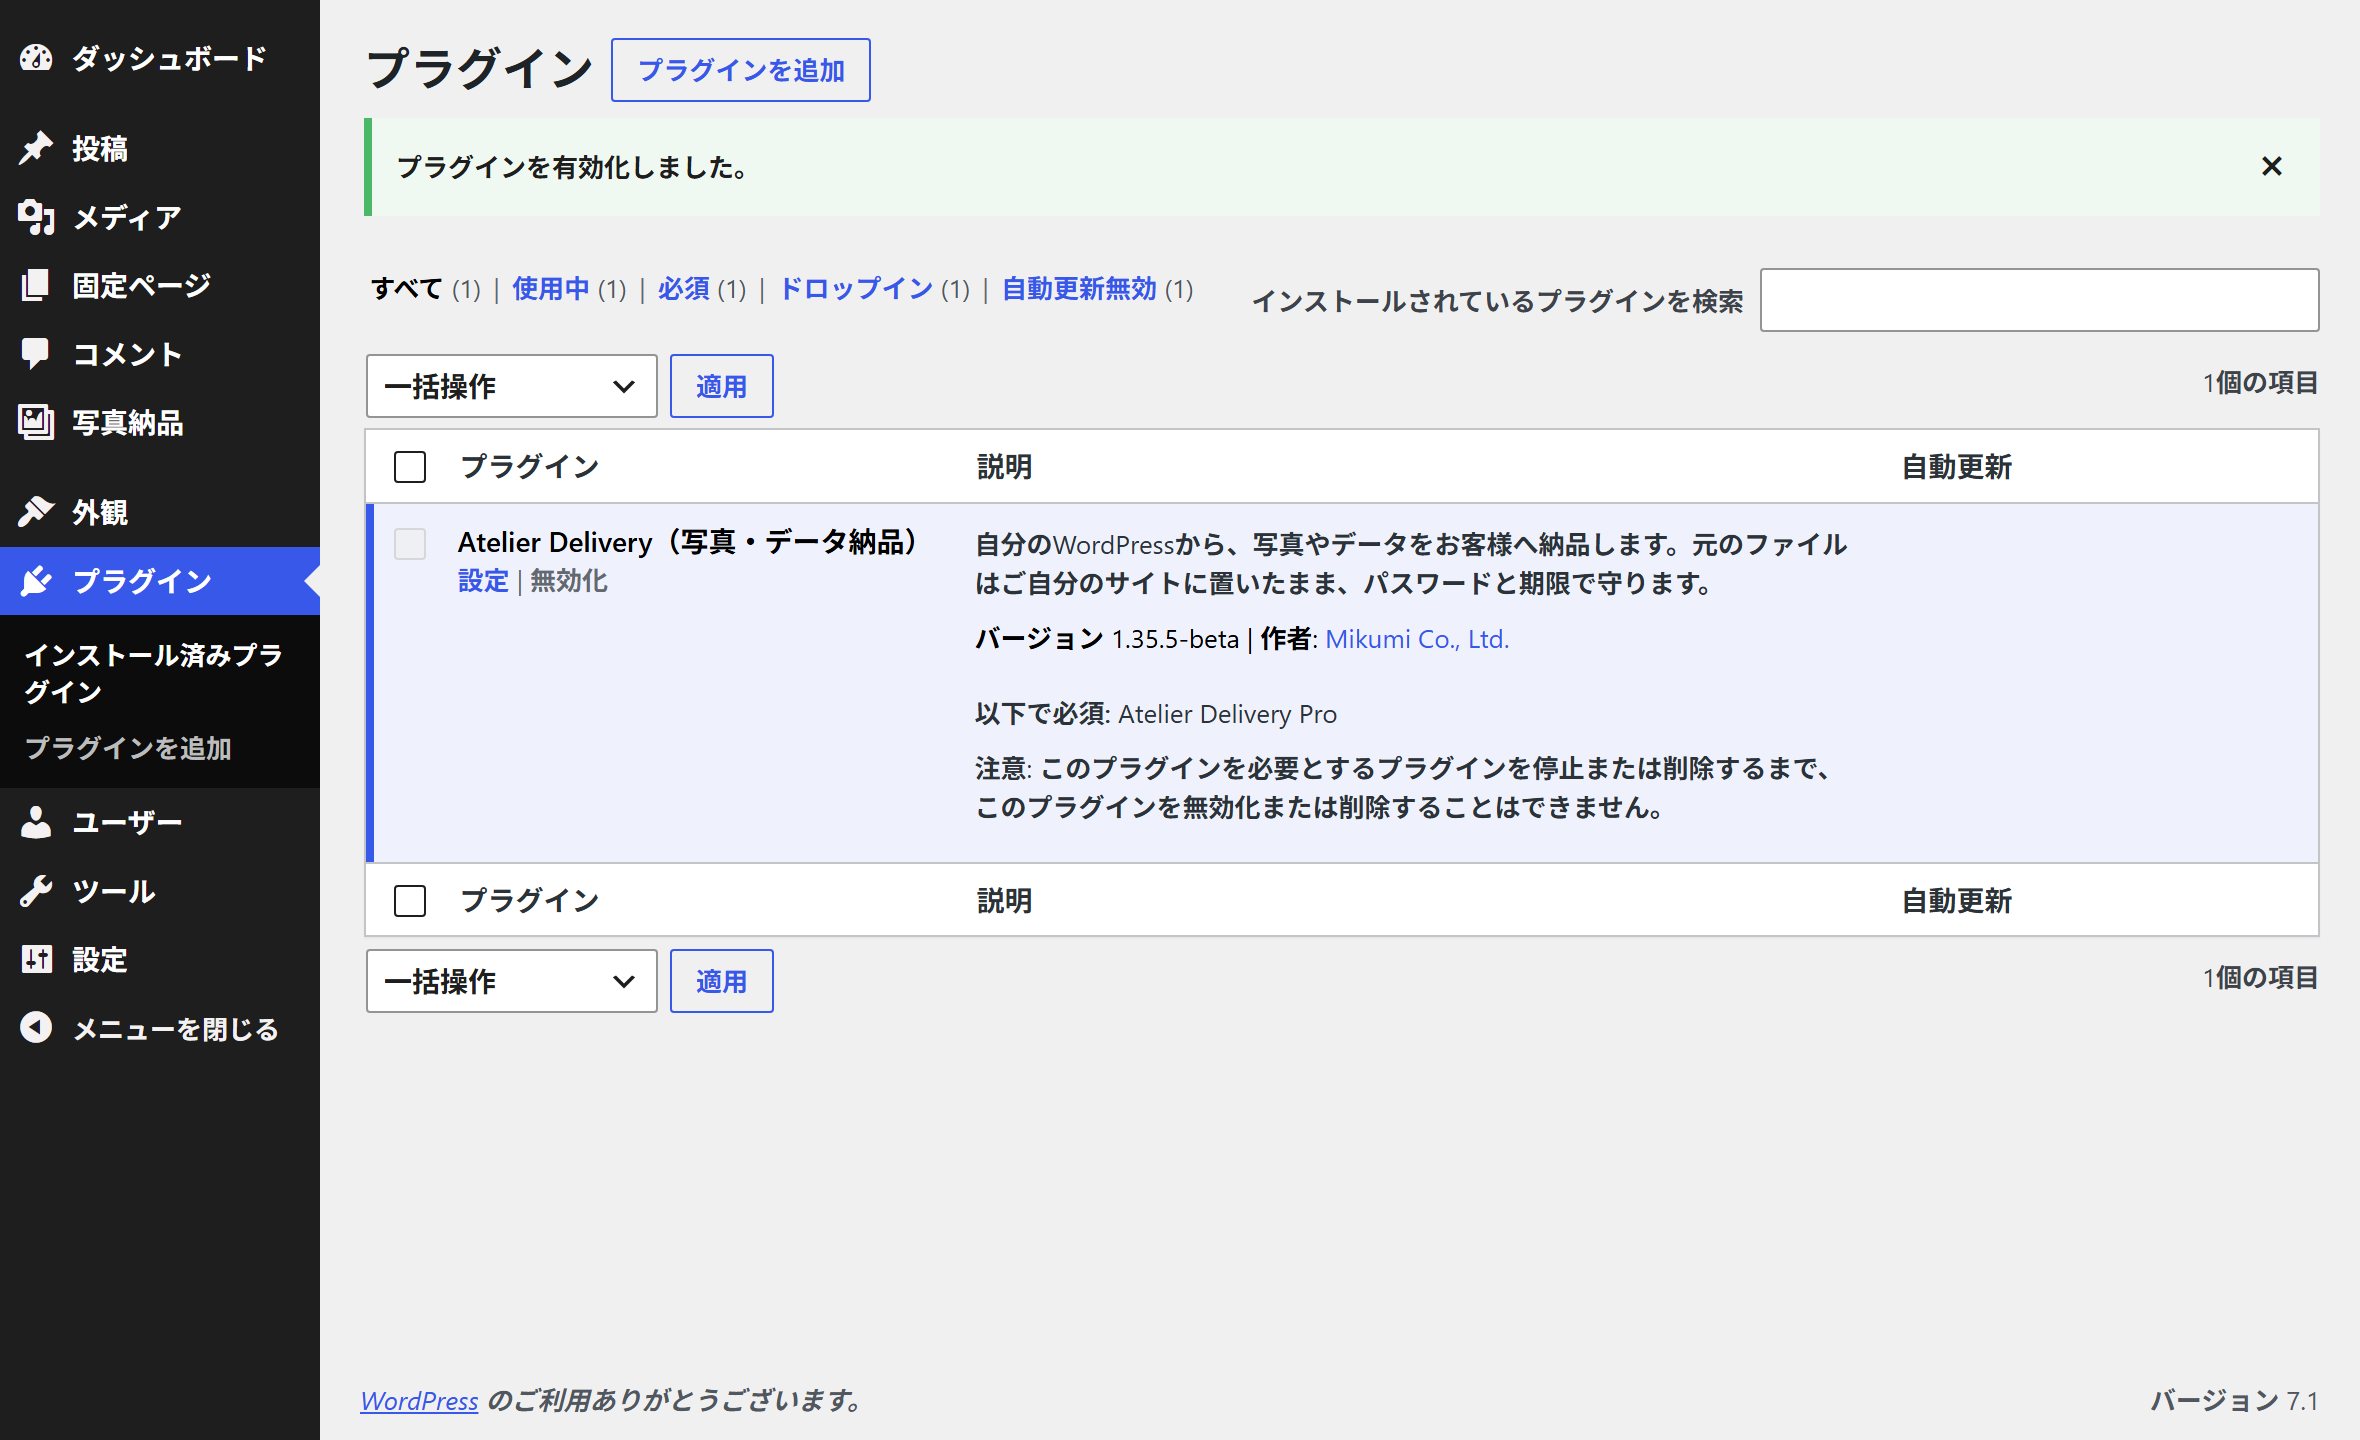Open 外観 menu label in sidebar
Image resolution: width=2360 pixels, height=1440 pixels.
pos(100,512)
